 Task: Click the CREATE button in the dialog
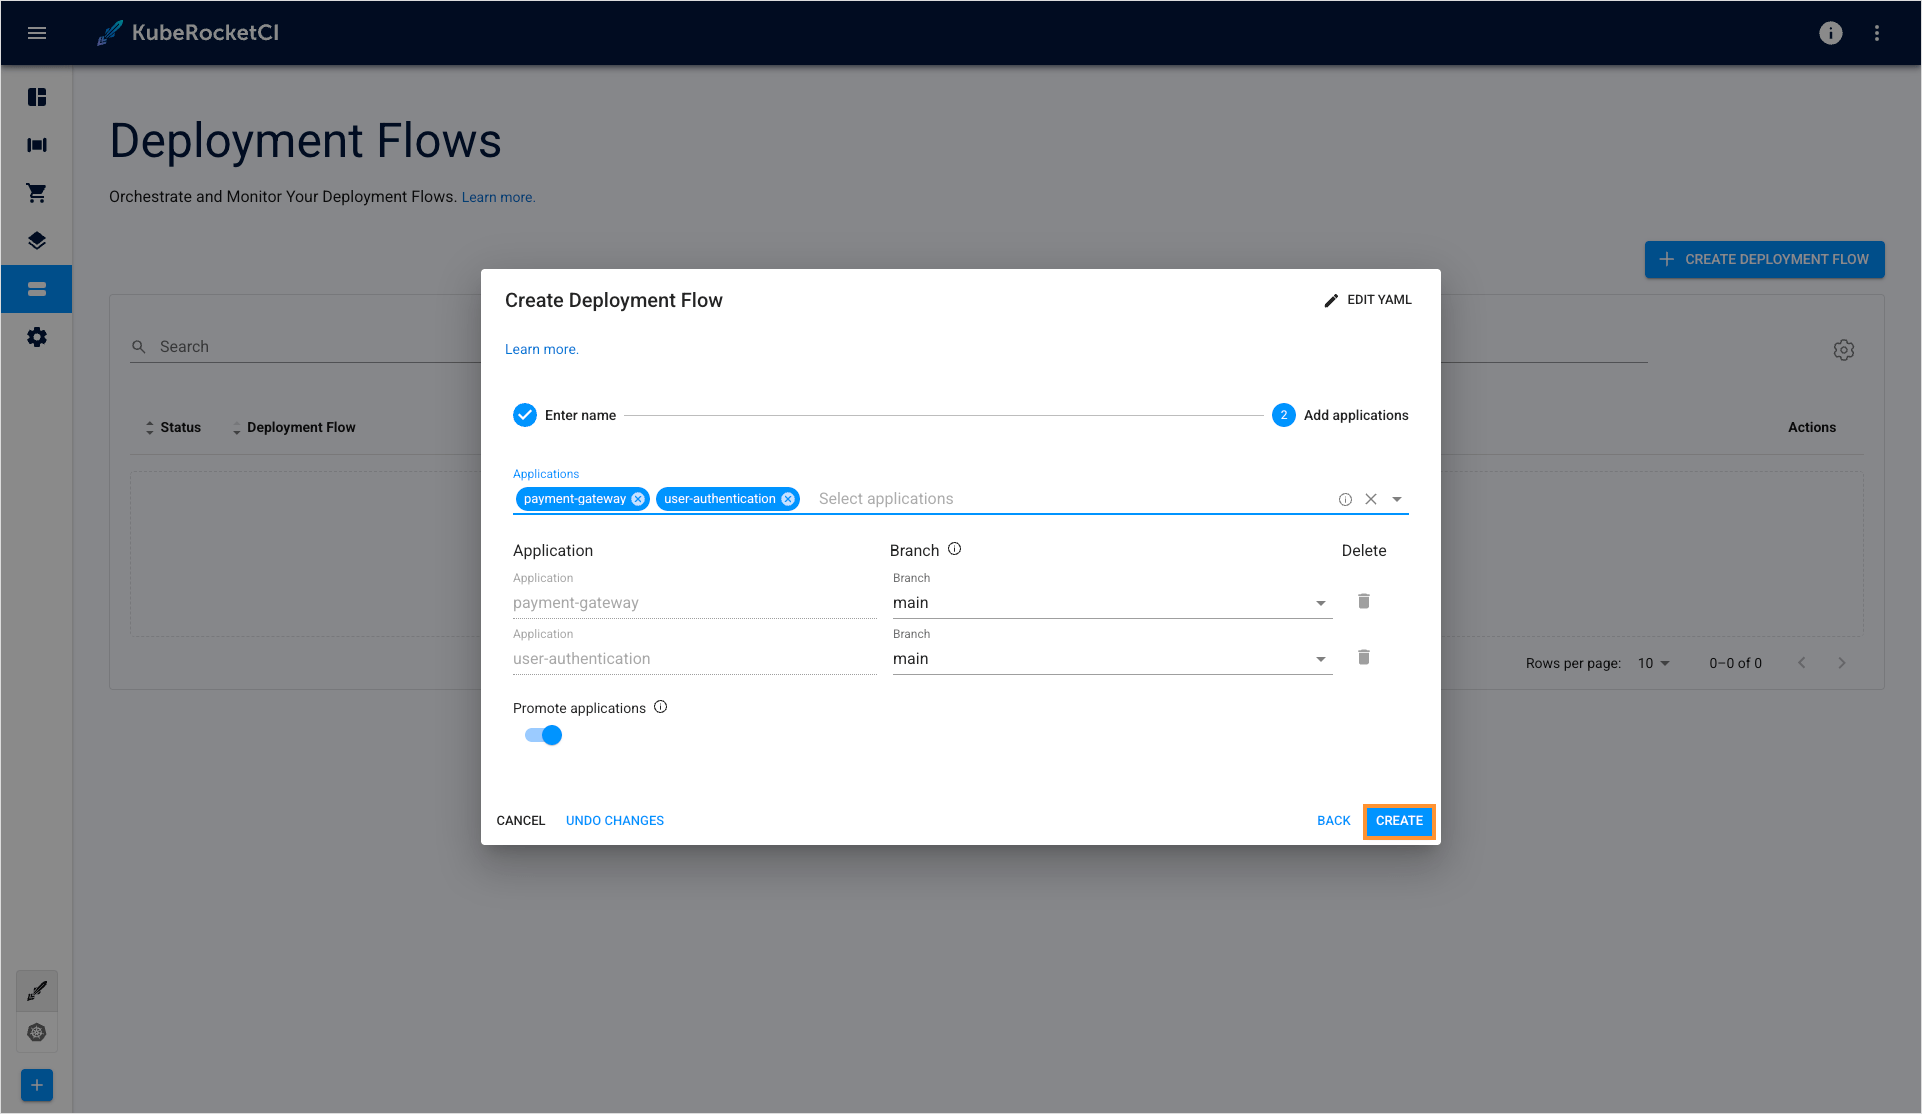click(1399, 820)
